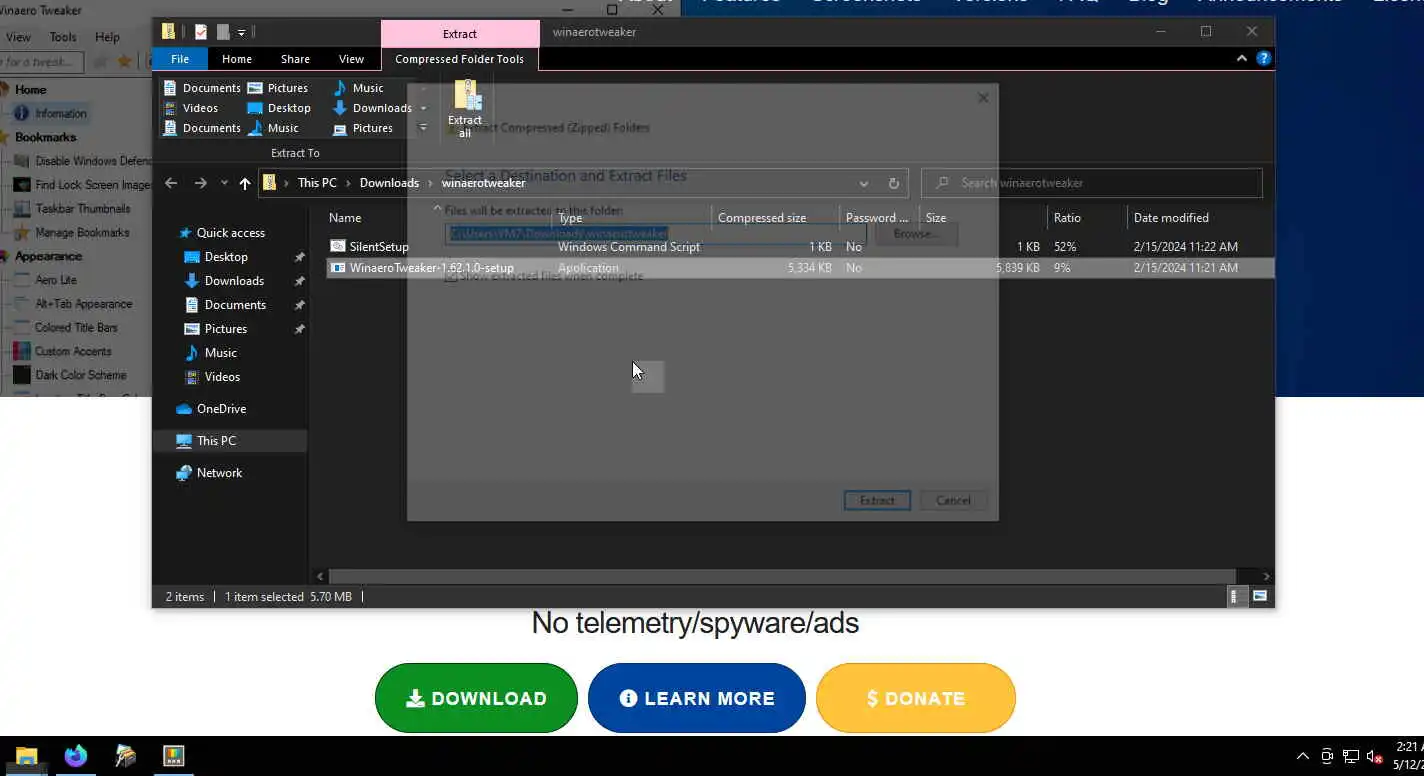The image size is (1424, 776).
Task: Click the Extract all ribbon button
Action: [x=465, y=108]
